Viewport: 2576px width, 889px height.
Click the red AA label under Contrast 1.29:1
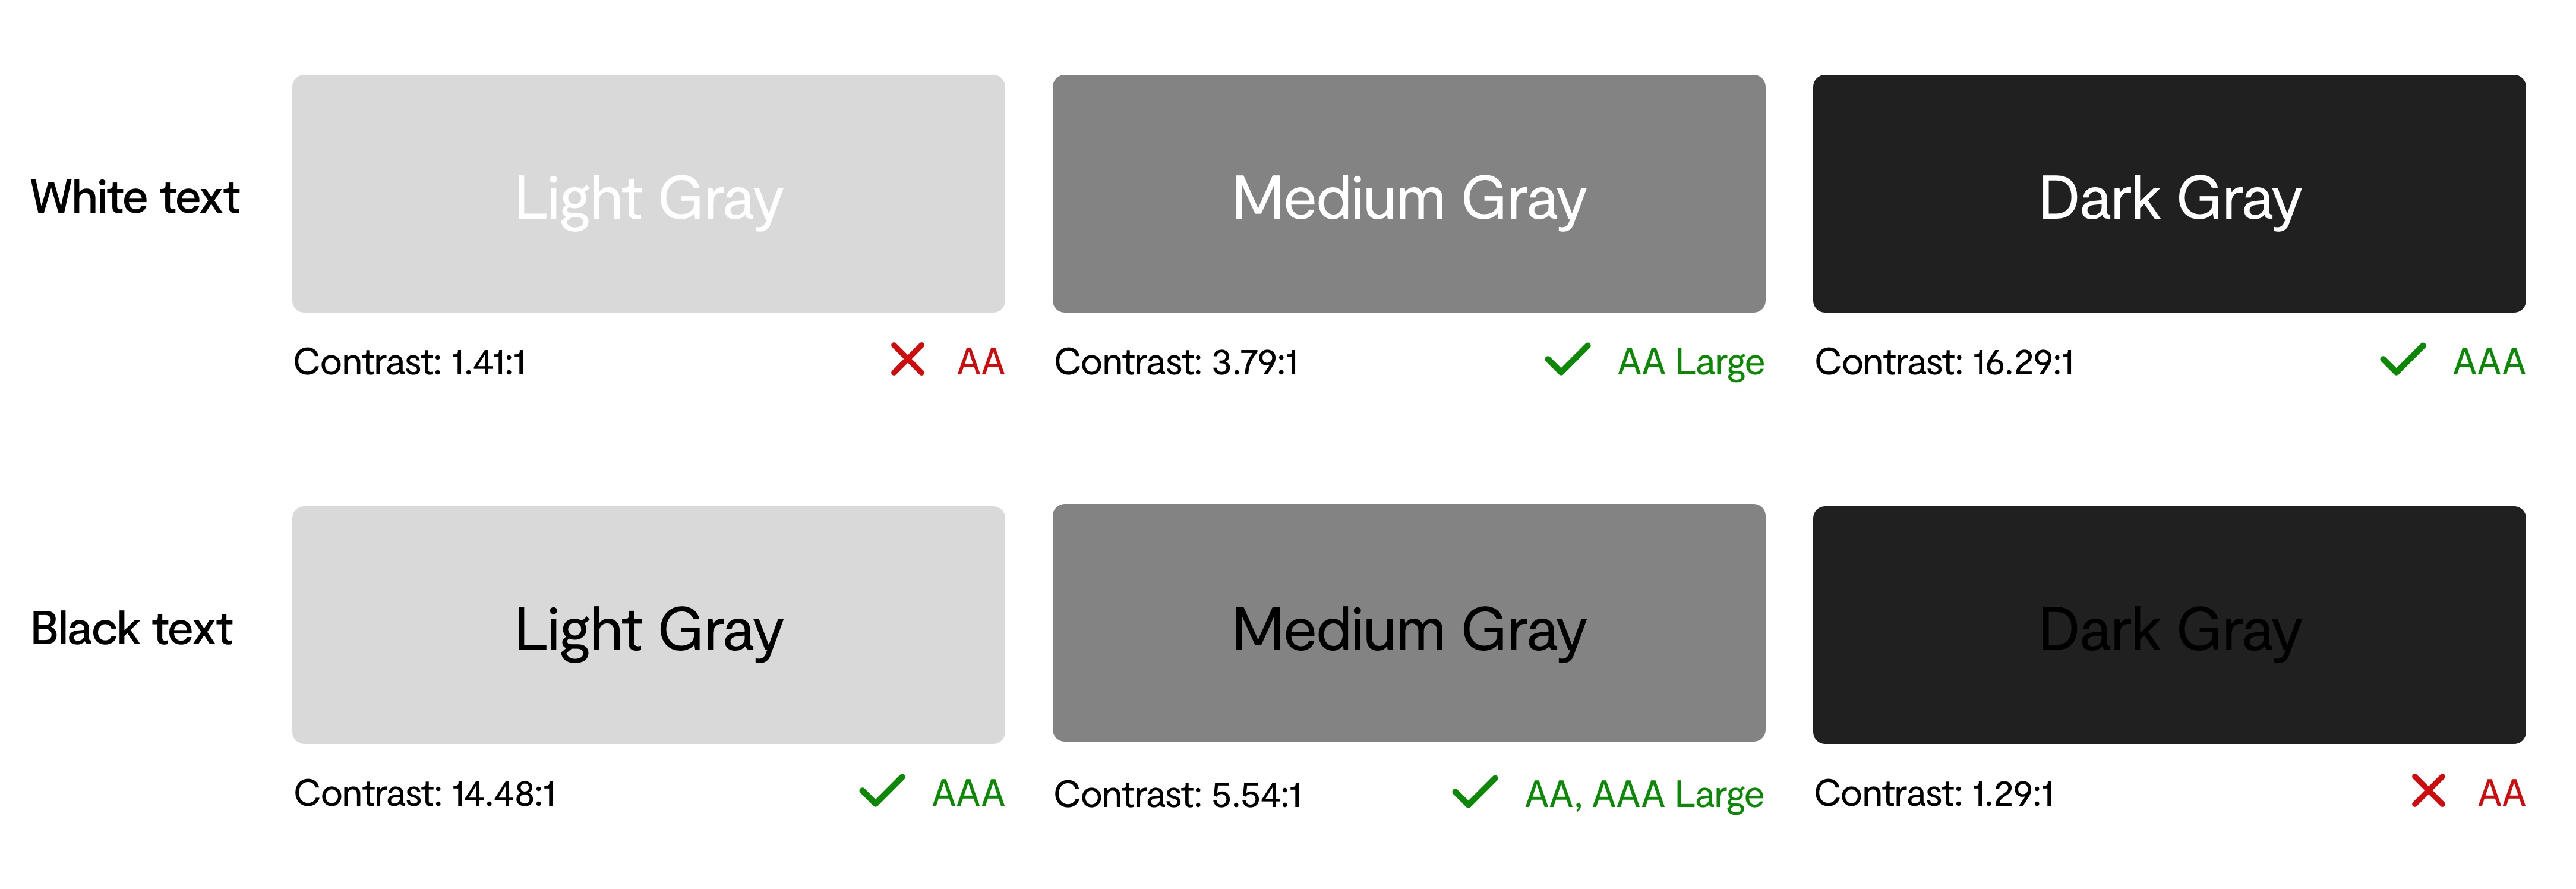[2501, 793]
